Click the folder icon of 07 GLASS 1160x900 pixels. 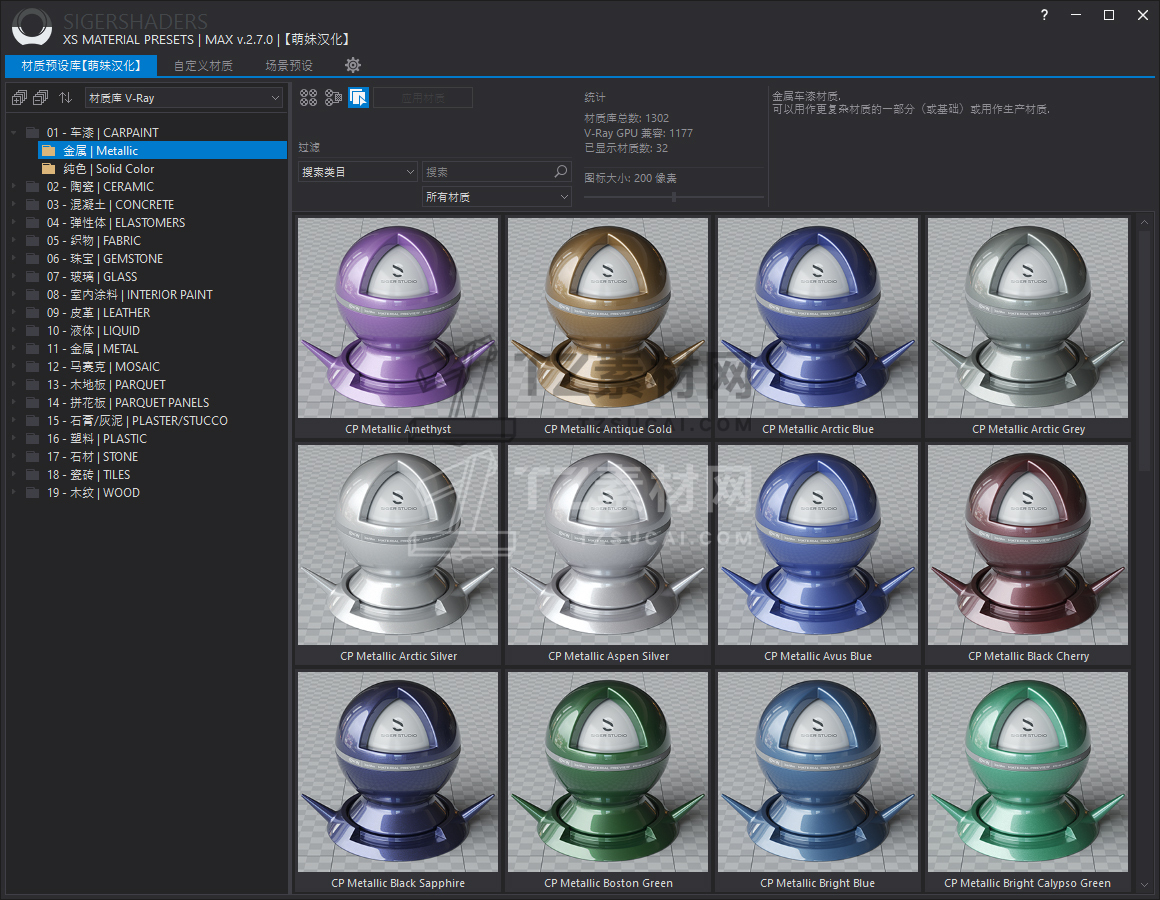32,277
